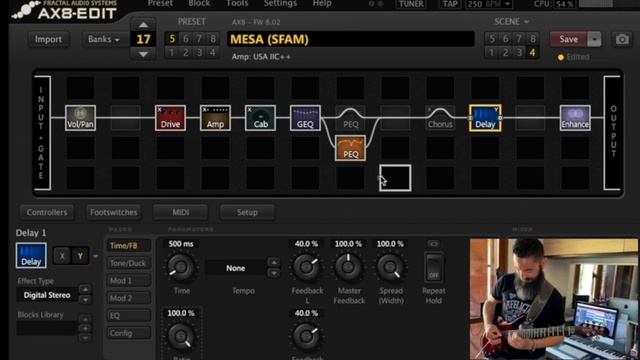Click the Output block
Viewport: 640px width, 360px height.
pos(612,133)
